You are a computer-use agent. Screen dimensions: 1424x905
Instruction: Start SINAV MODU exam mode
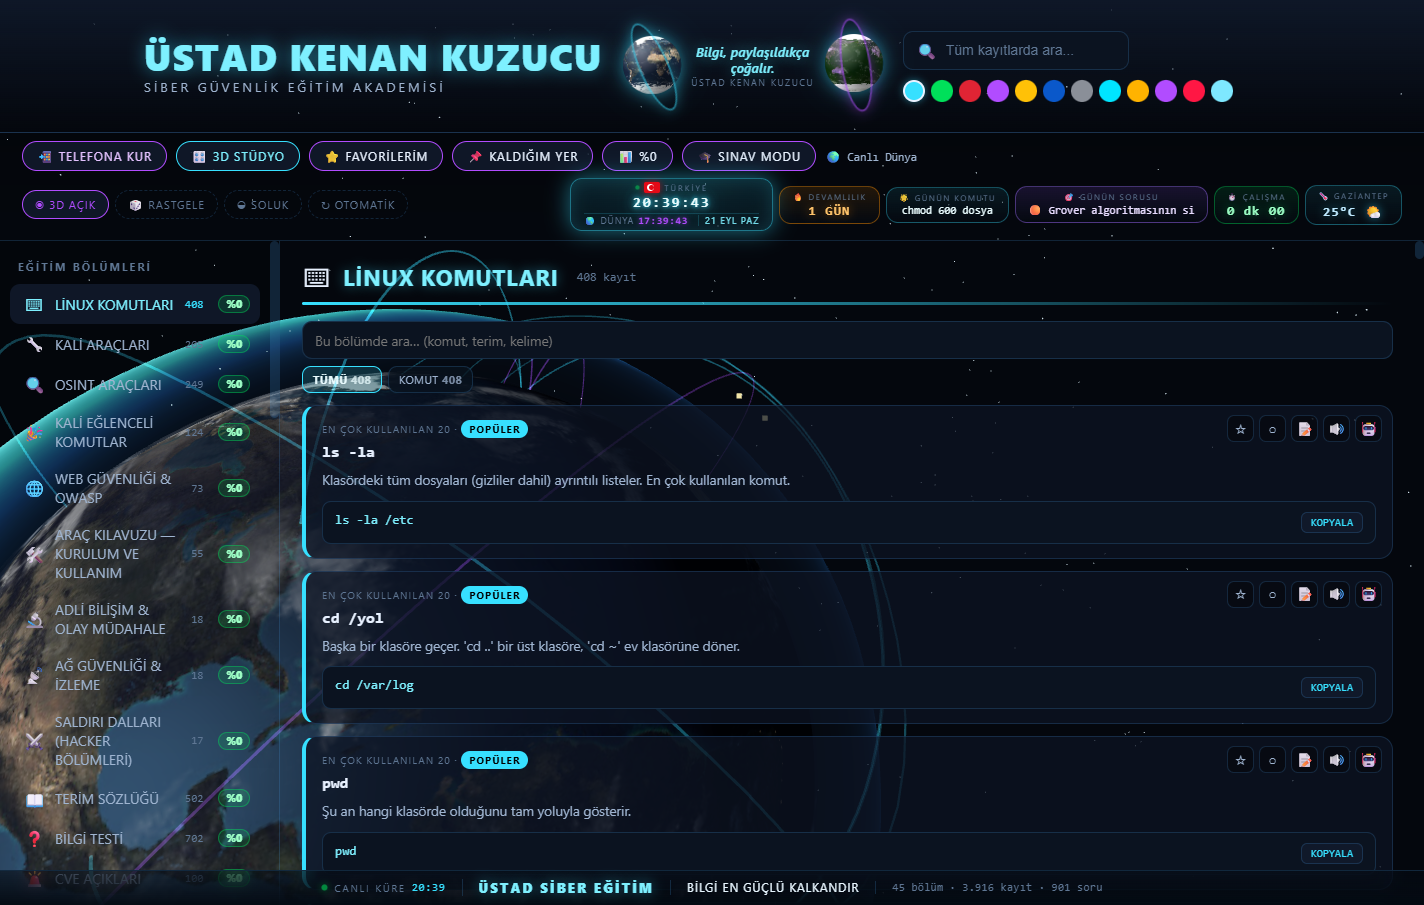click(749, 156)
